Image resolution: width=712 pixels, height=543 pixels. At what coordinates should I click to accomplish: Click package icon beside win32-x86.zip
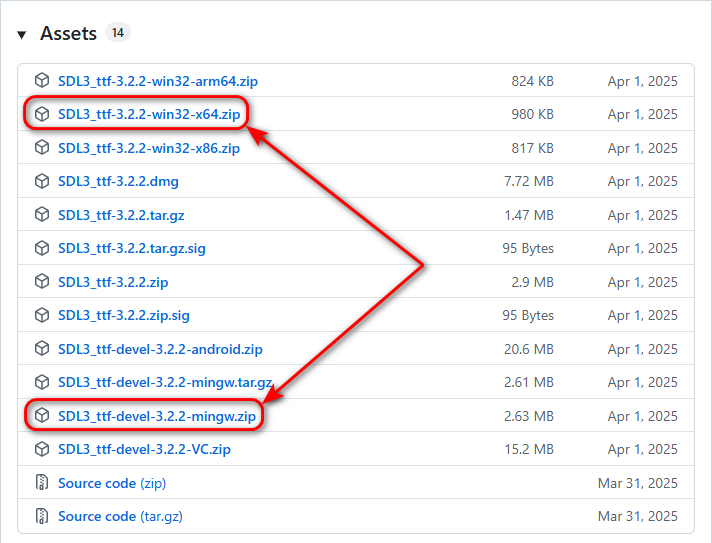point(42,148)
